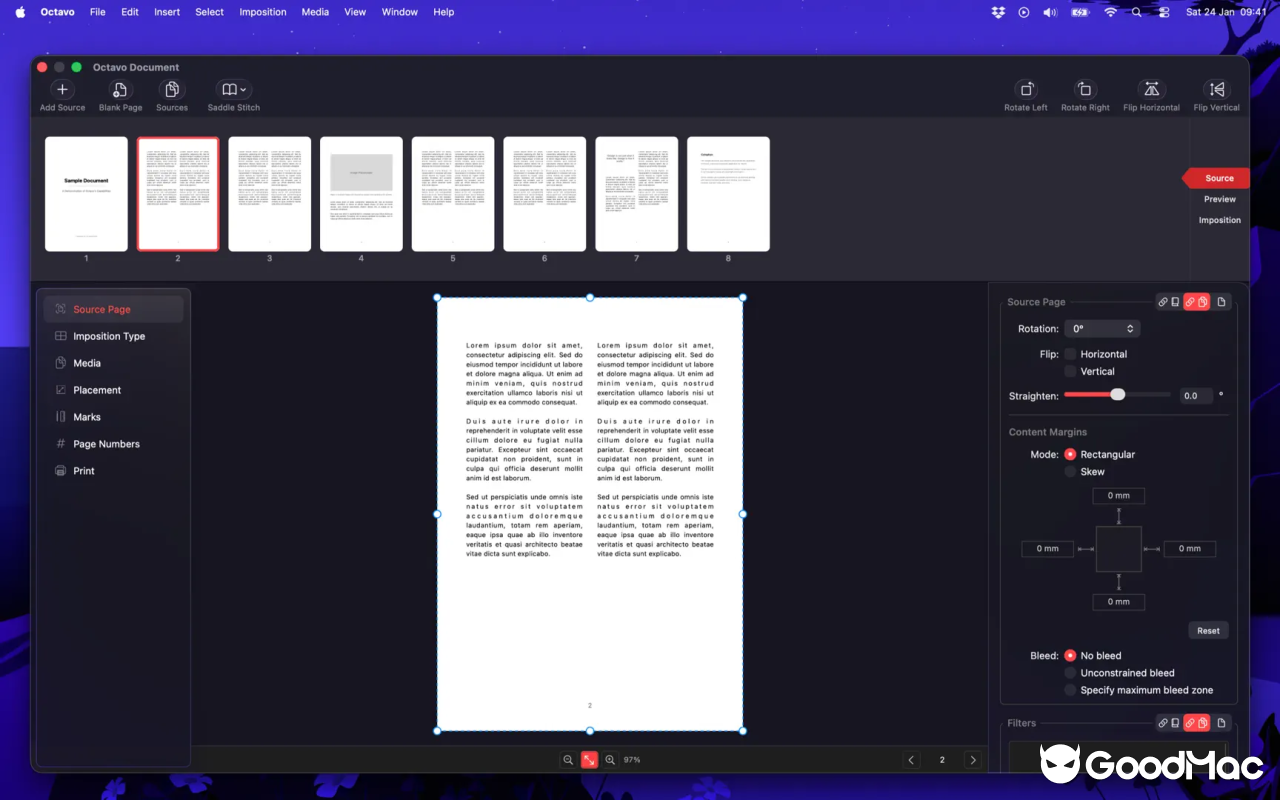Open the Rotation dropdown

coord(1101,328)
